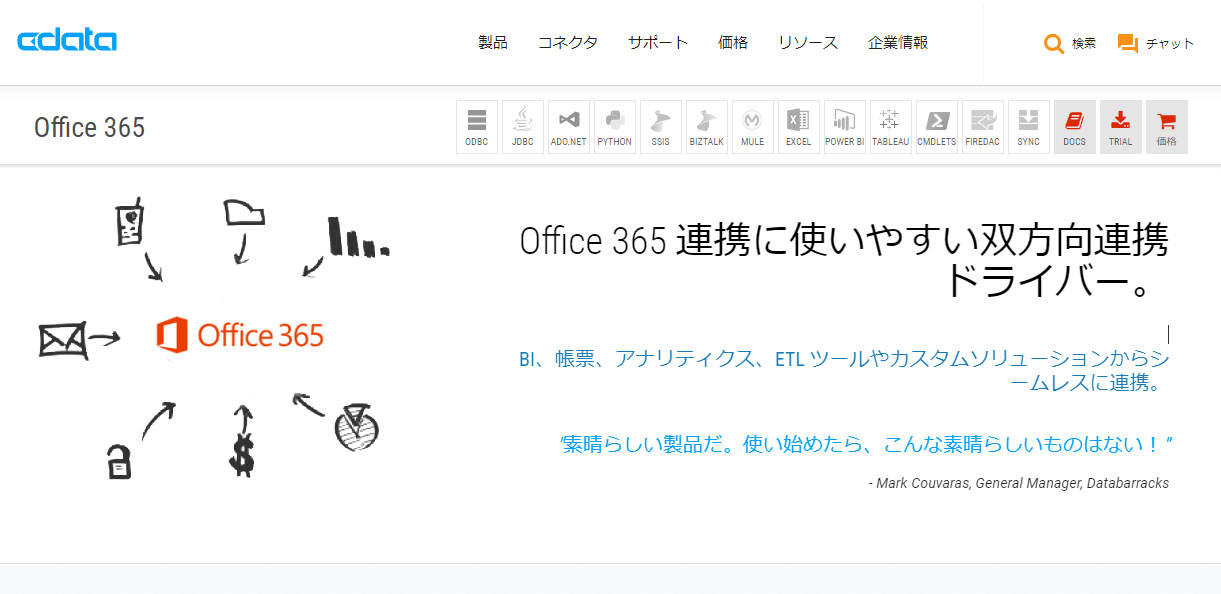Viewport: 1221px width, 594px height.
Task: Click the search magnifier icon
Action: pos(1054,43)
